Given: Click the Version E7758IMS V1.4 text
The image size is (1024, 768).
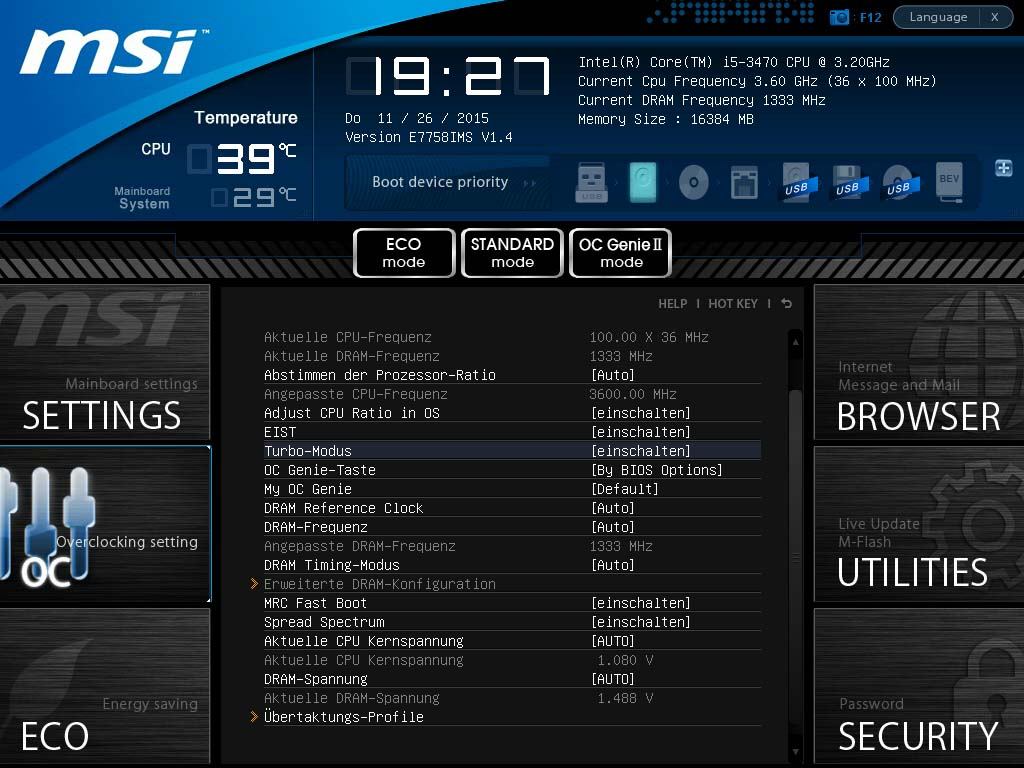Looking at the screenshot, I should (x=428, y=137).
